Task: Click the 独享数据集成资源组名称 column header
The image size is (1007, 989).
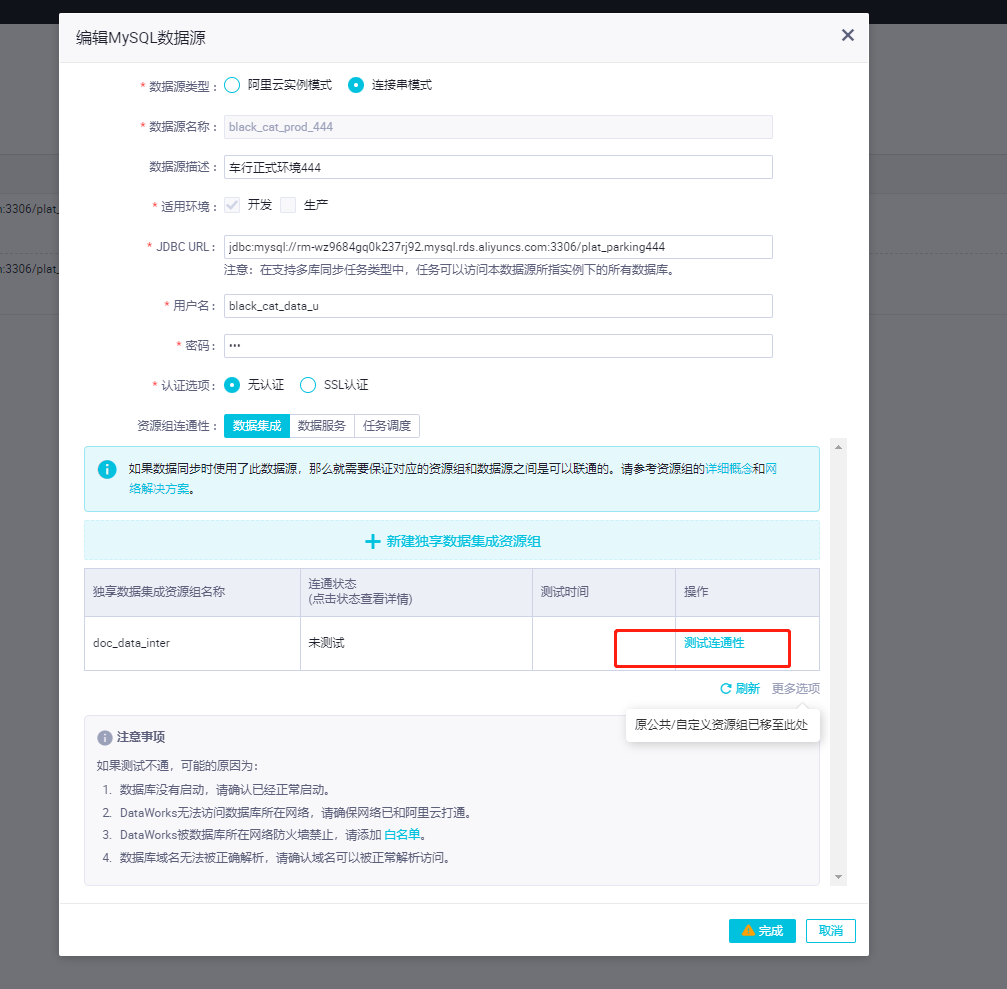Action: 192,592
